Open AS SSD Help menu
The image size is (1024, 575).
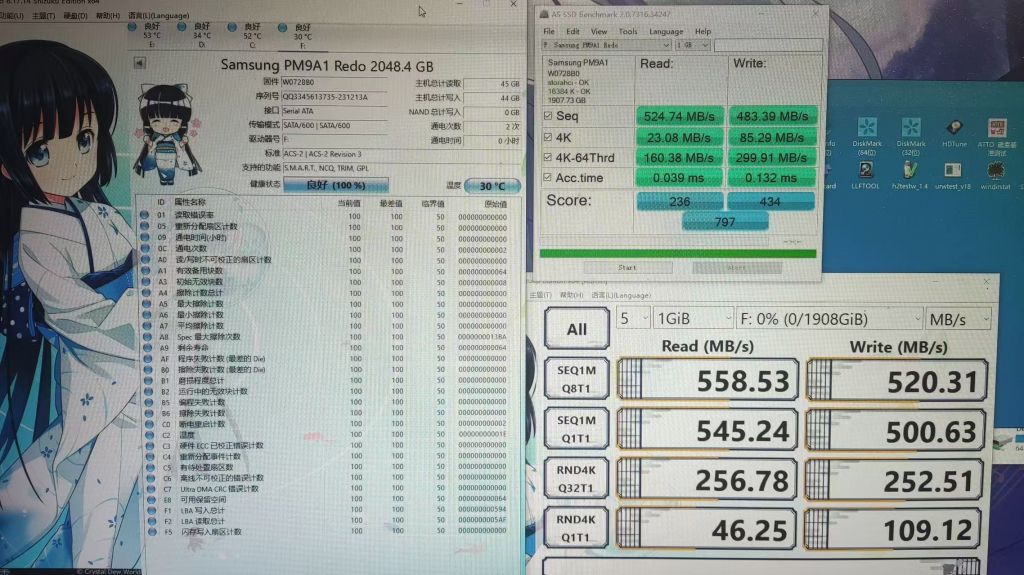click(x=703, y=31)
